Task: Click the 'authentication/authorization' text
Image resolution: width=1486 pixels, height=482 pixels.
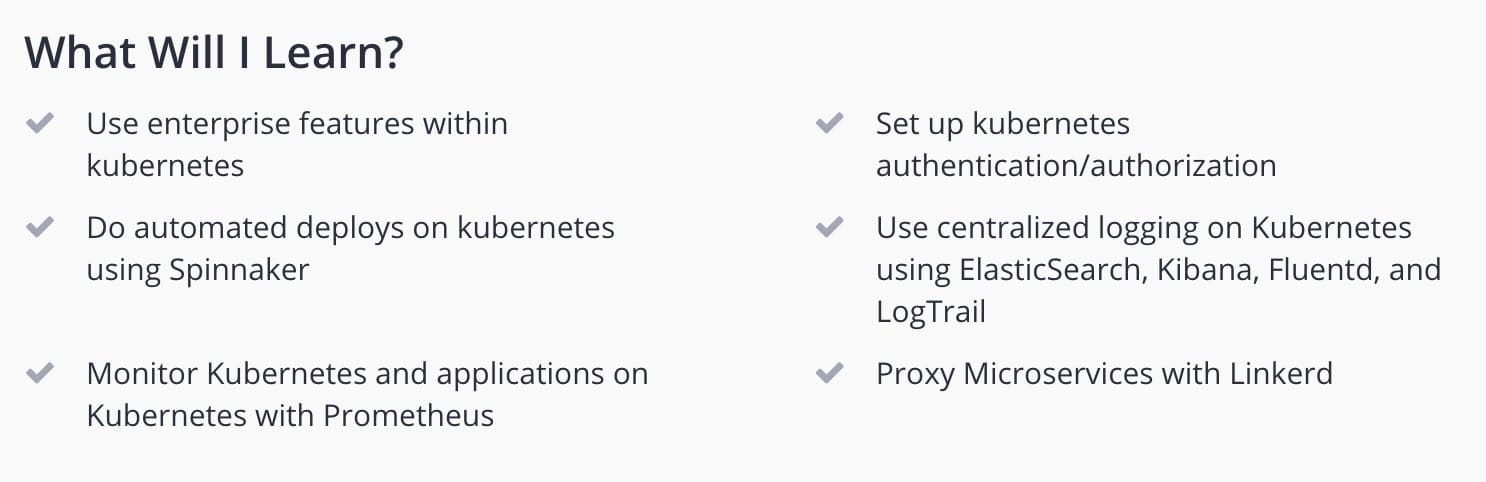Action: click(x=1076, y=166)
